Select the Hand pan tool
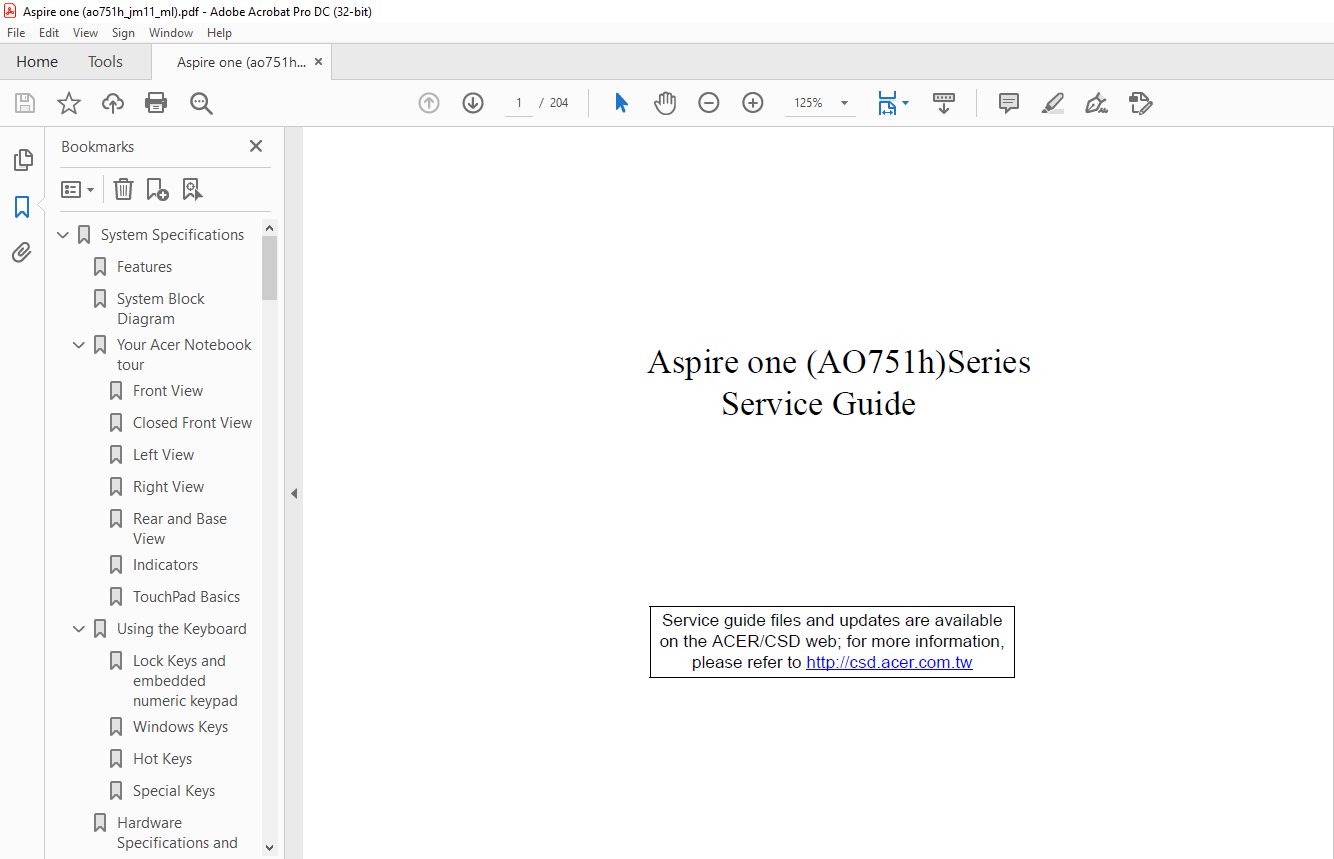This screenshot has width=1334, height=859. 665,103
